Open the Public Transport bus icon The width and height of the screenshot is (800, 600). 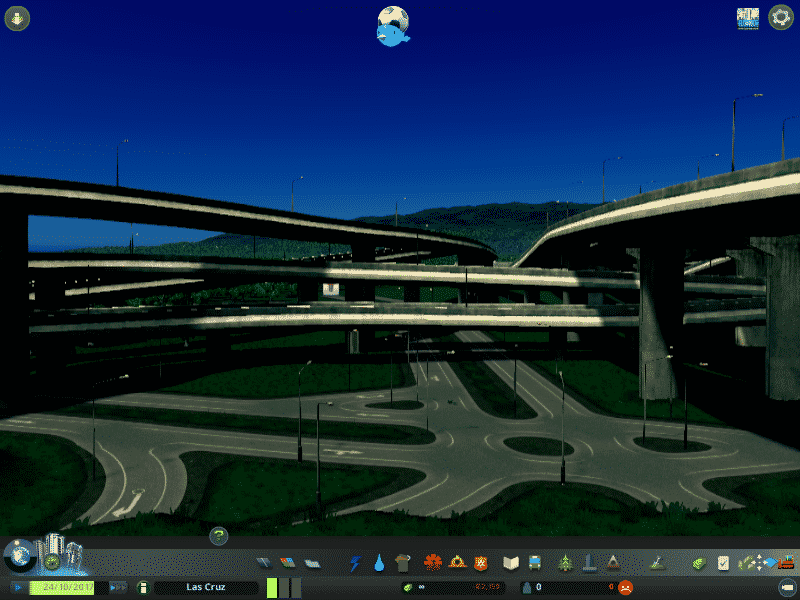(535, 564)
